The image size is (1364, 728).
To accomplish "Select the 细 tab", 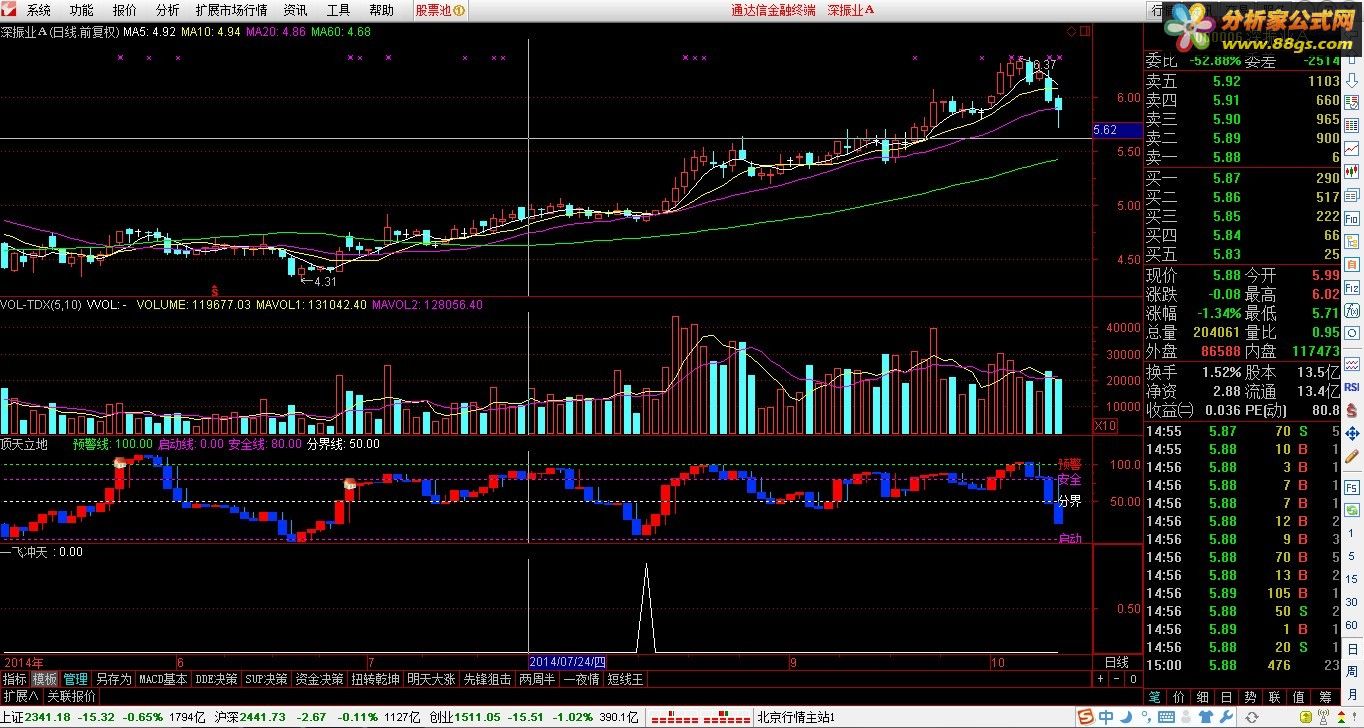I will point(1203,697).
